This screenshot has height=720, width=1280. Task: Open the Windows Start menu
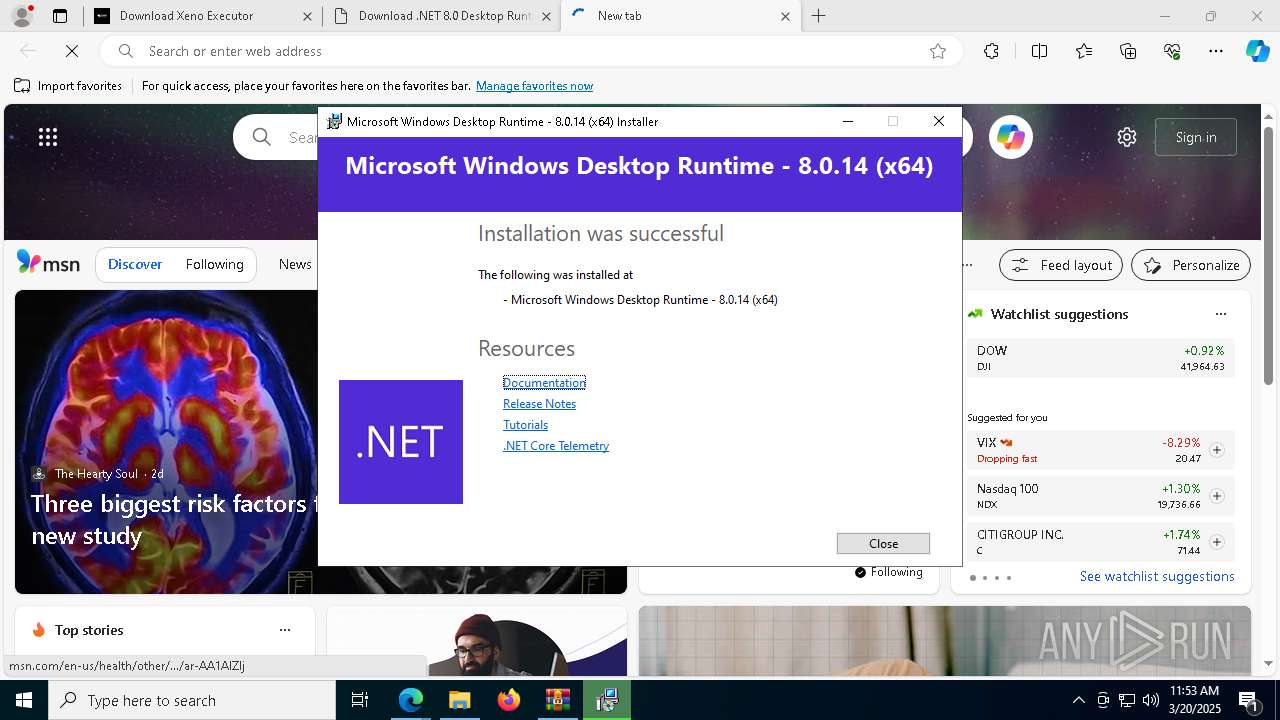(24, 700)
